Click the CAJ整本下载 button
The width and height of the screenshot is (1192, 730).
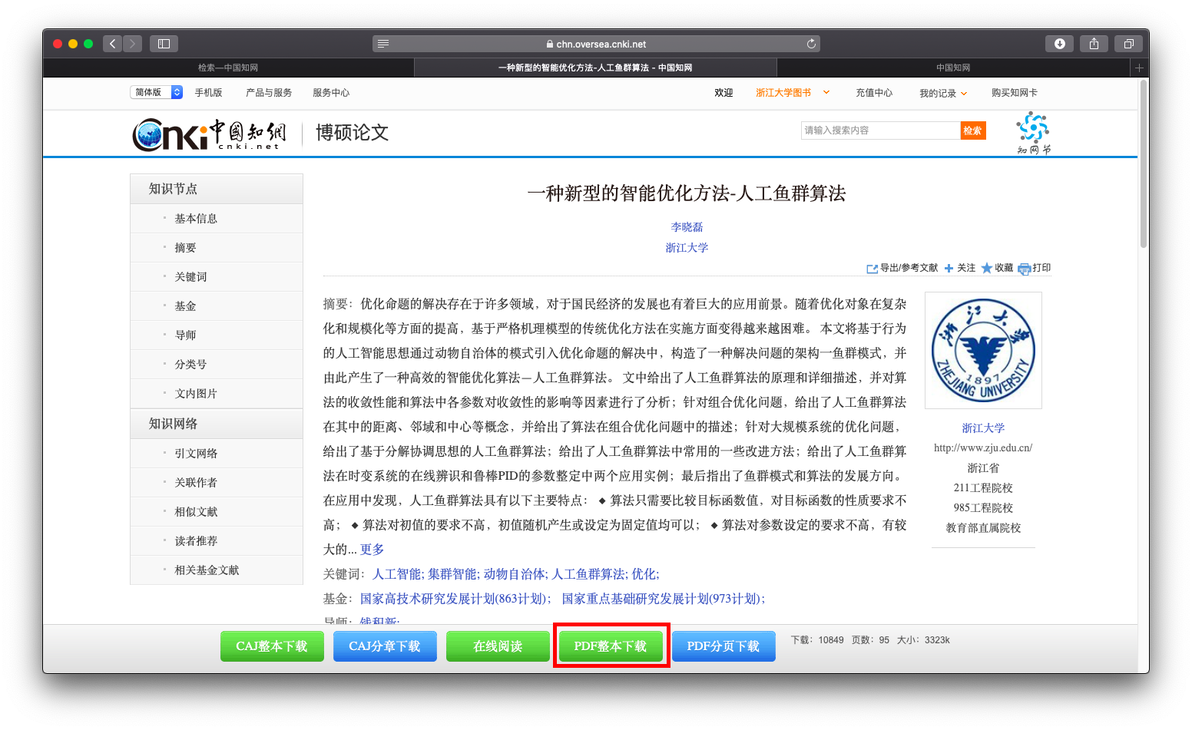point(271,646)
